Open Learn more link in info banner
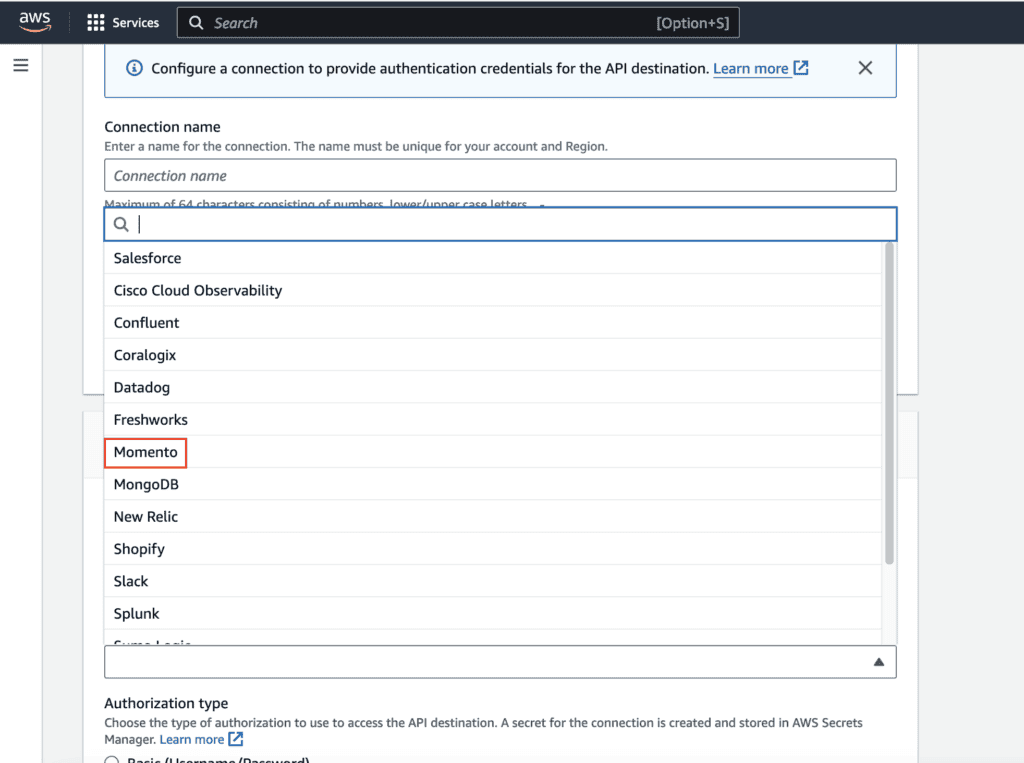This screenshot has height=763, width=1024. click(750, 69)
